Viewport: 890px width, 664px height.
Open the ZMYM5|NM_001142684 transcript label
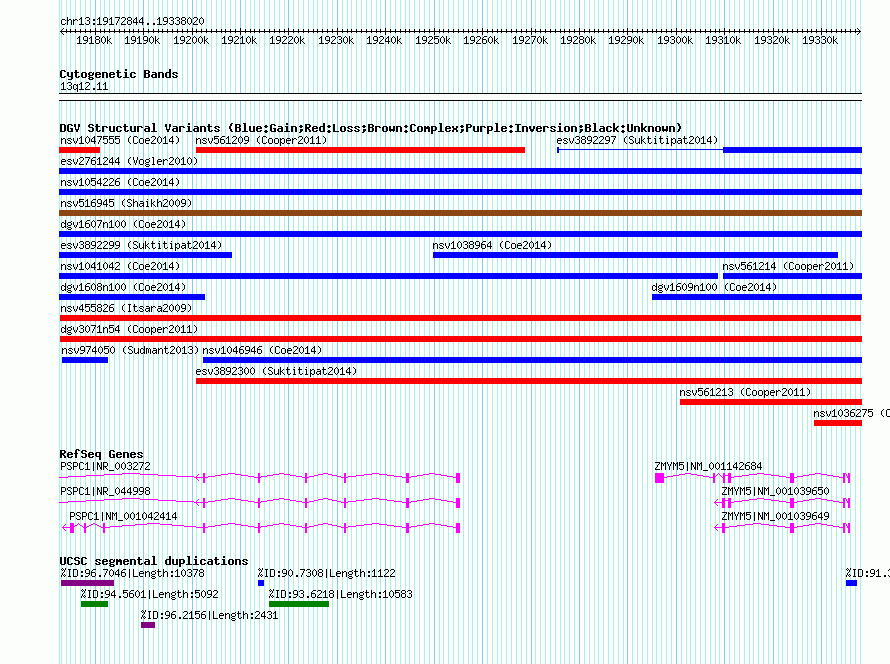click(708, 466)
